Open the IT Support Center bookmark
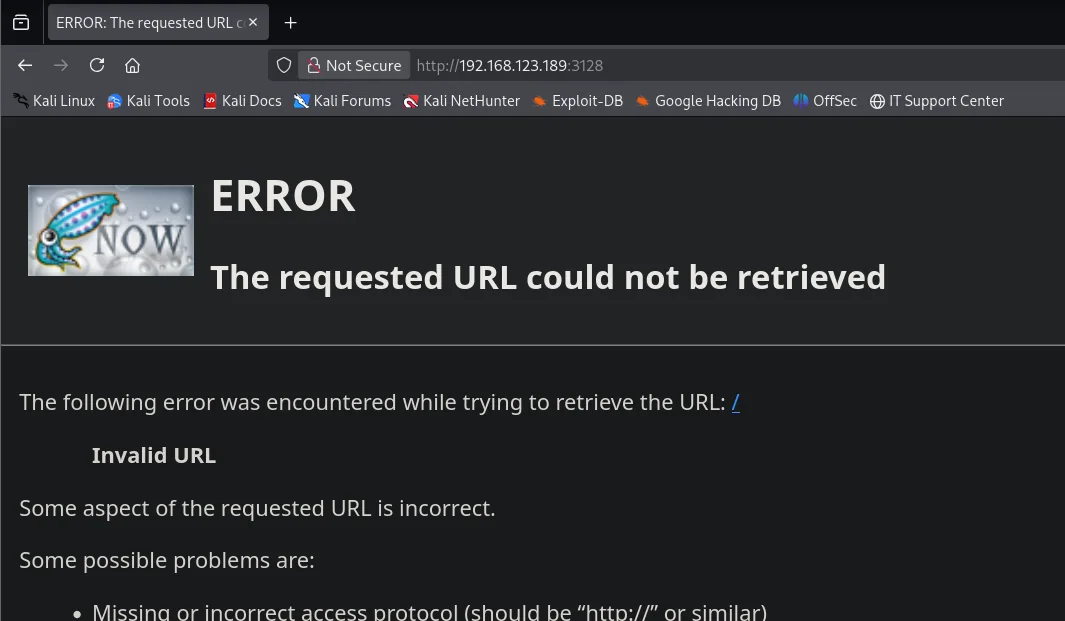The image size is (1065, 621). pyautogui.click(x=937, y=101)
